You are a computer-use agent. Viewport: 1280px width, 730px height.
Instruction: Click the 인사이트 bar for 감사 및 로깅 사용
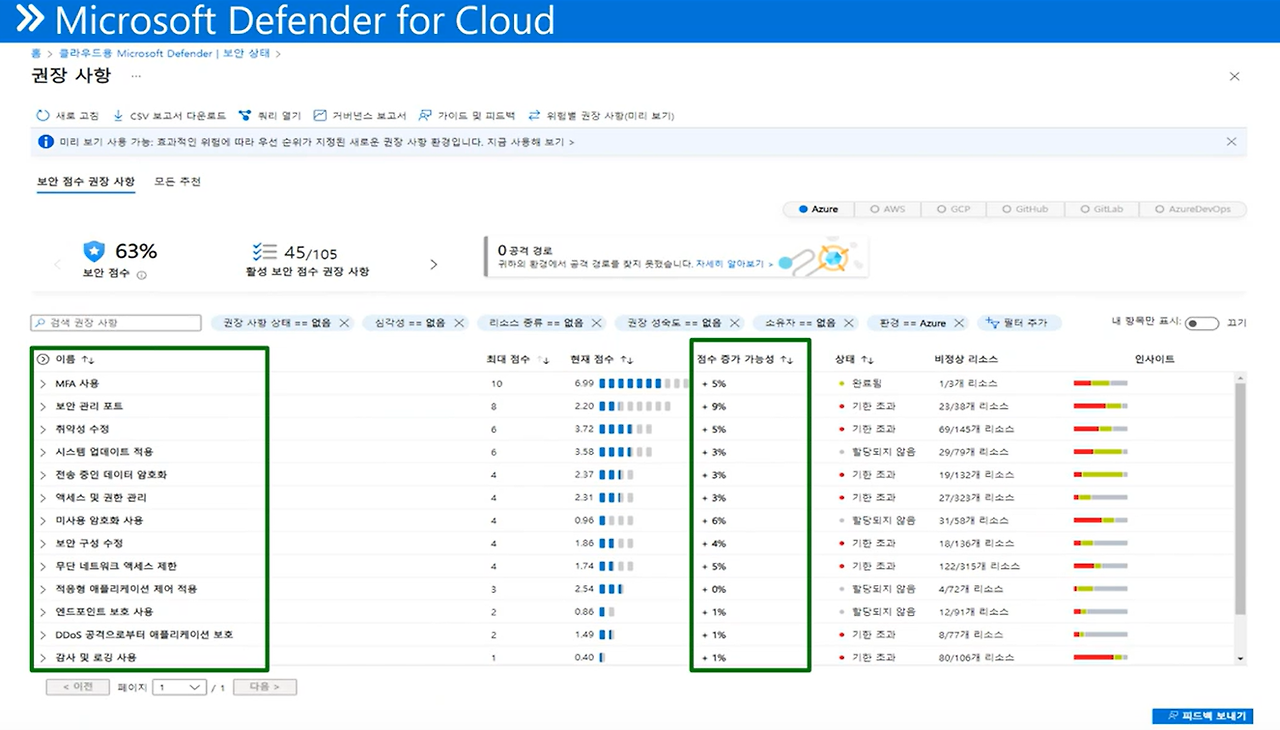(1100, 657)
